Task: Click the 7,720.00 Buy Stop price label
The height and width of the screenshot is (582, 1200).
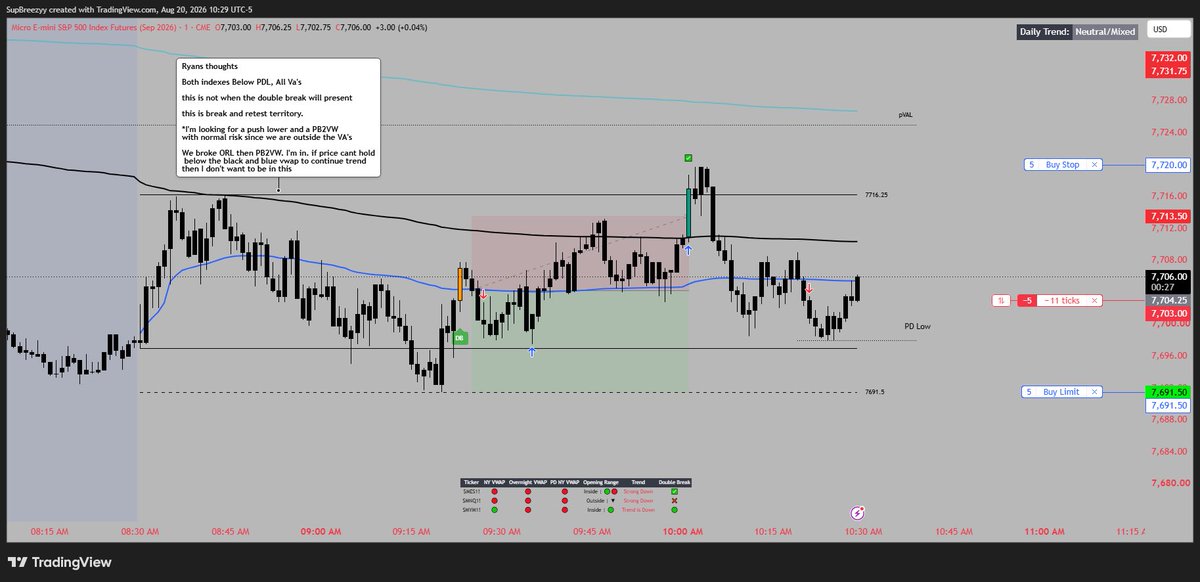Action: [x=1168, y=165]
